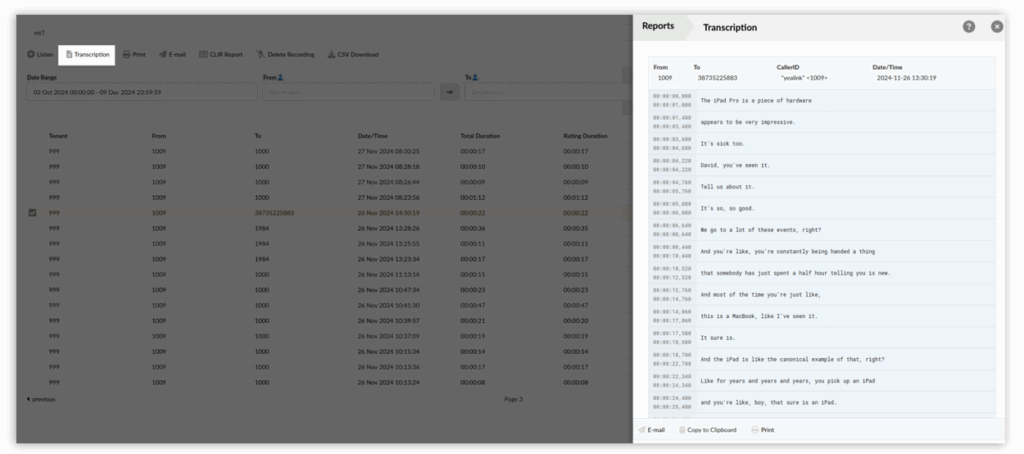Image resolution: width=1024 pixels, height=454 pixels.
Task: Click E-mail in the recordings toolbar
Action: click(172, 55)
